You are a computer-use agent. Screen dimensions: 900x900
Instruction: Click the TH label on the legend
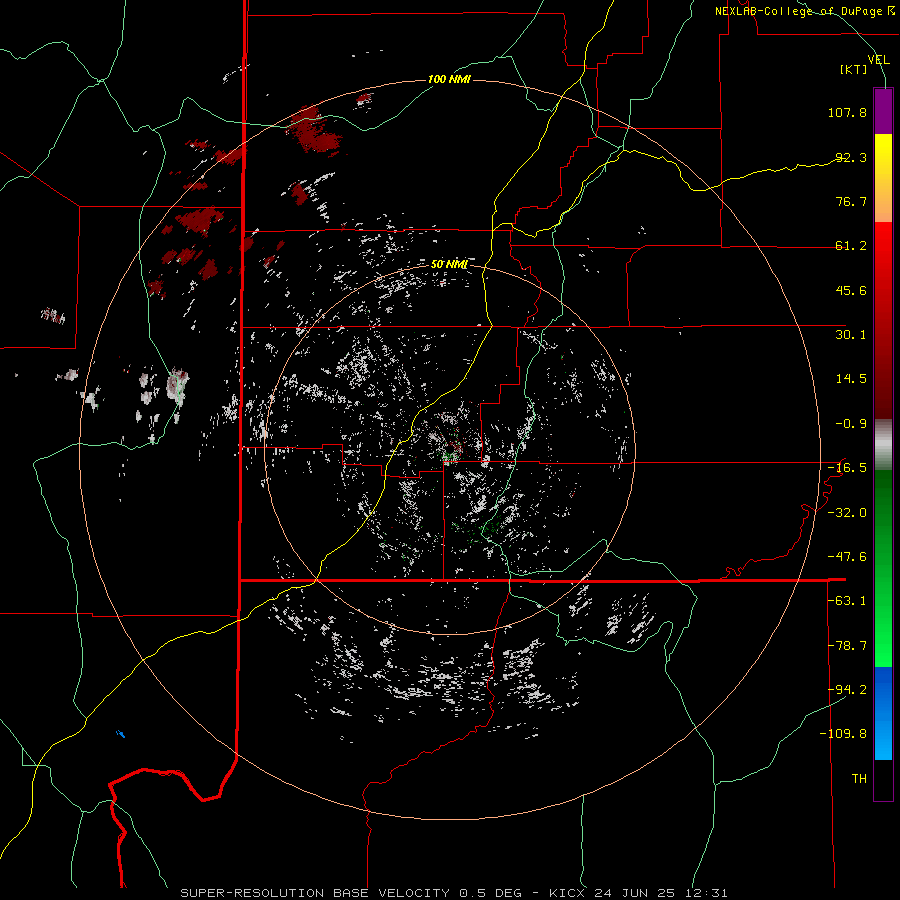pos(859,779)
